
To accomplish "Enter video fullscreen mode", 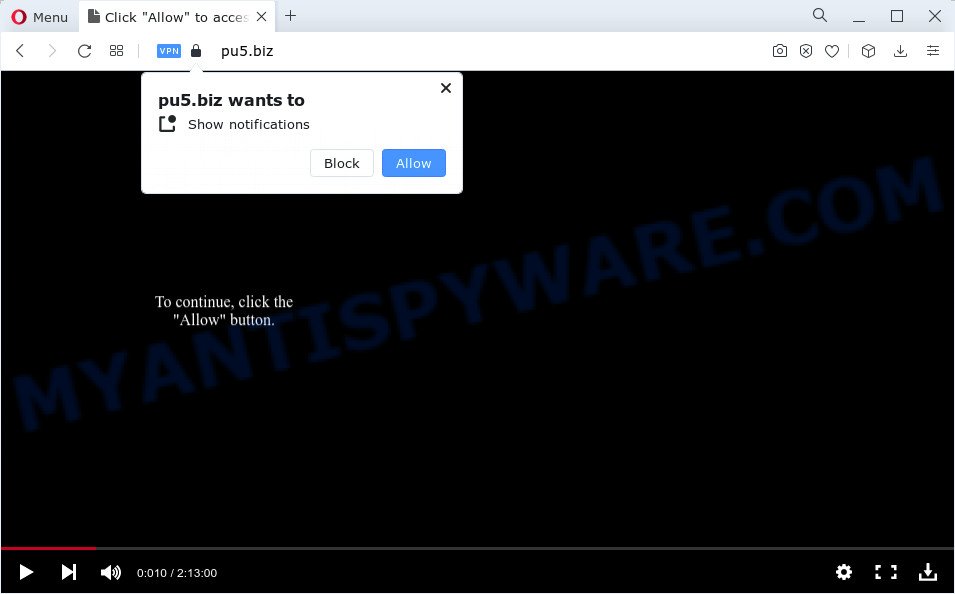I will [886, 572].
